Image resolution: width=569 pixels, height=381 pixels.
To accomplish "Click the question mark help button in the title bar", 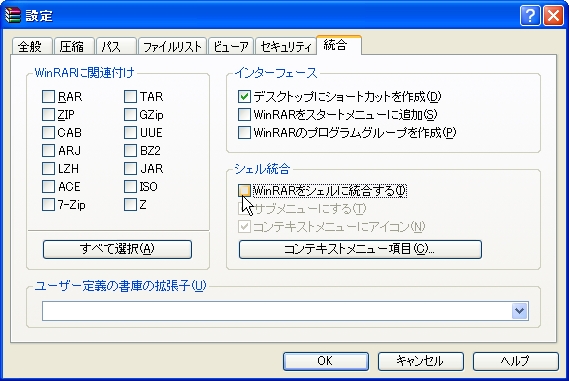I will pos(530,16).
